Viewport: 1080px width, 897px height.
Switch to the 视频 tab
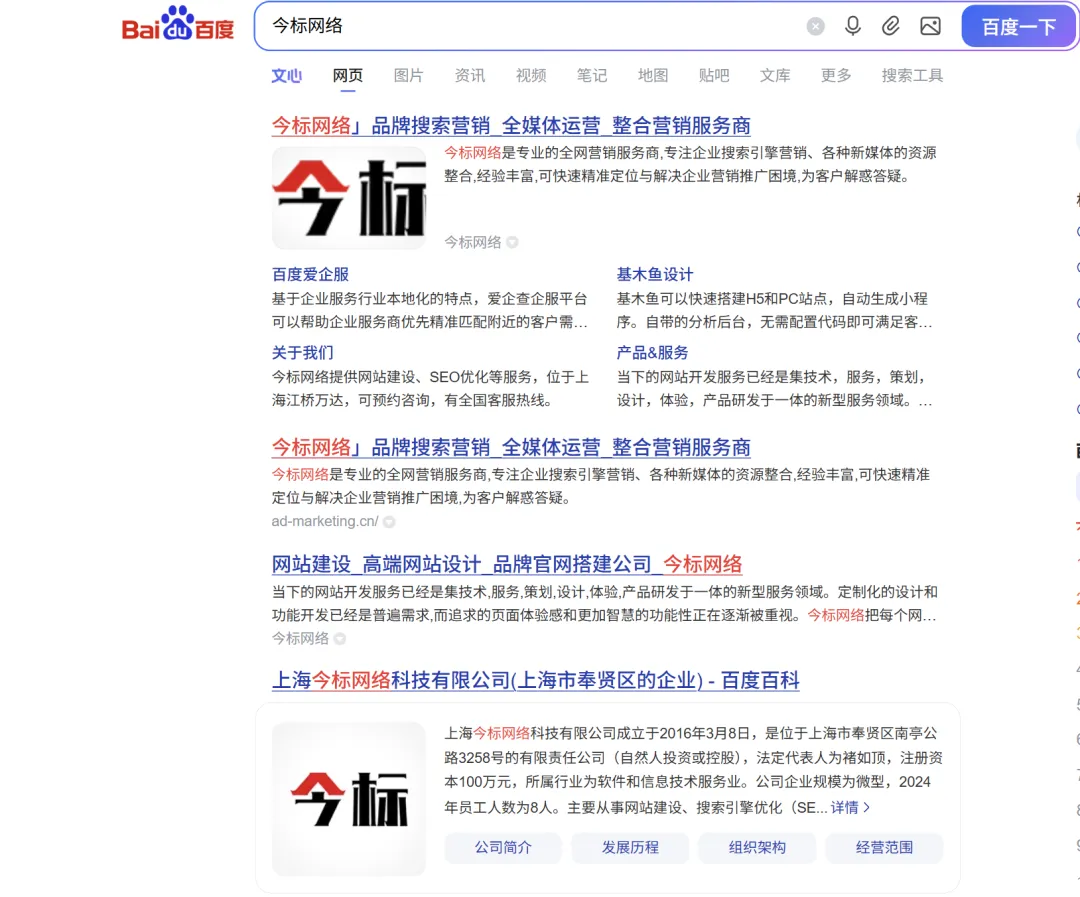531,75
